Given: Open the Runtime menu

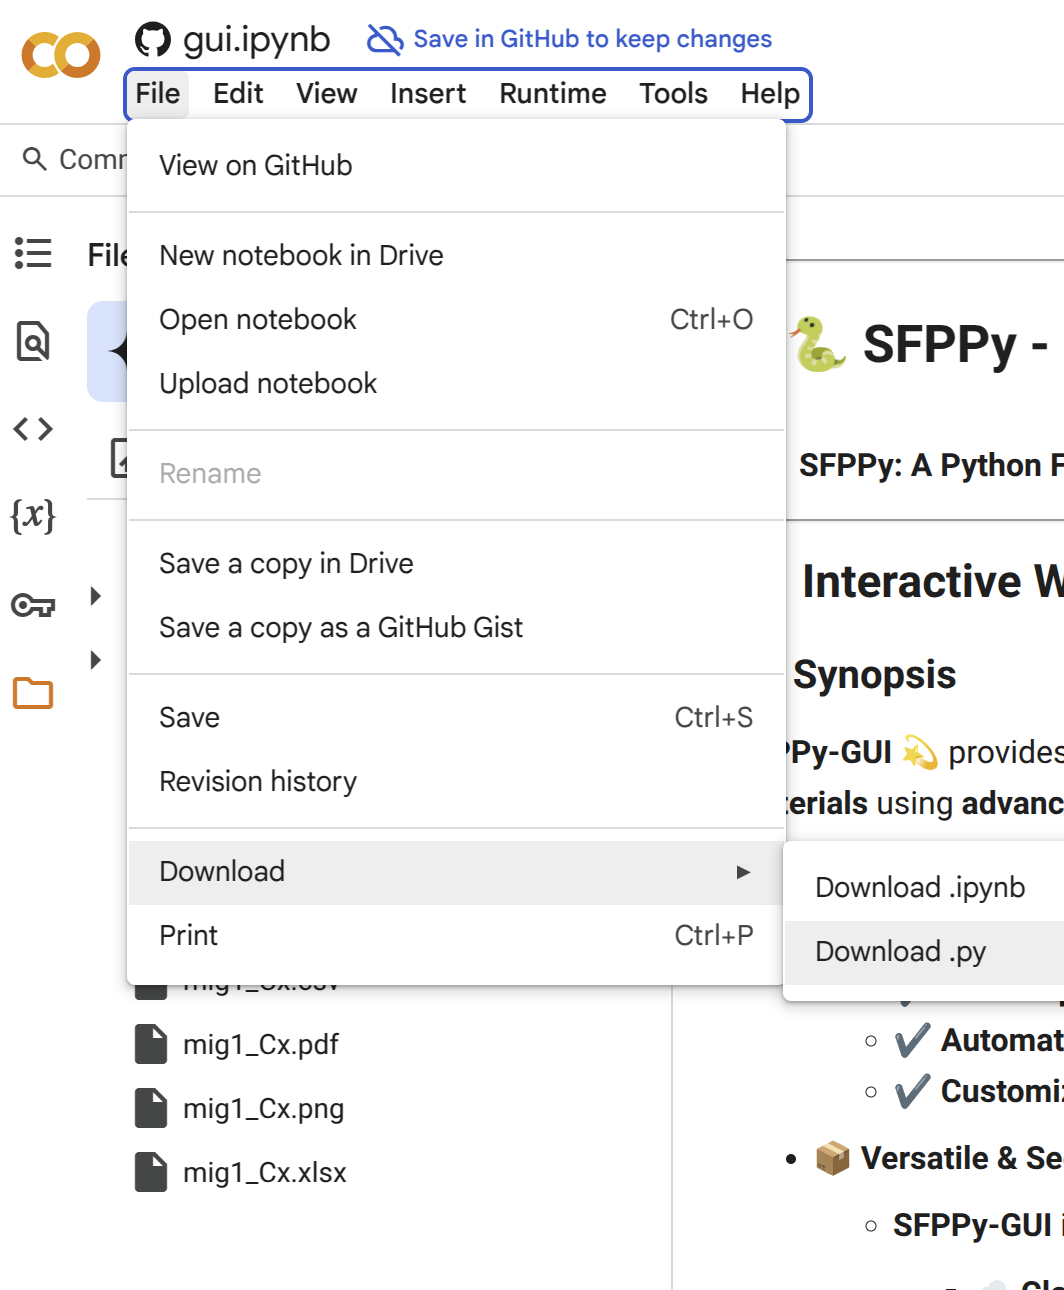Looking at the screenshot, I should (553, 94).
